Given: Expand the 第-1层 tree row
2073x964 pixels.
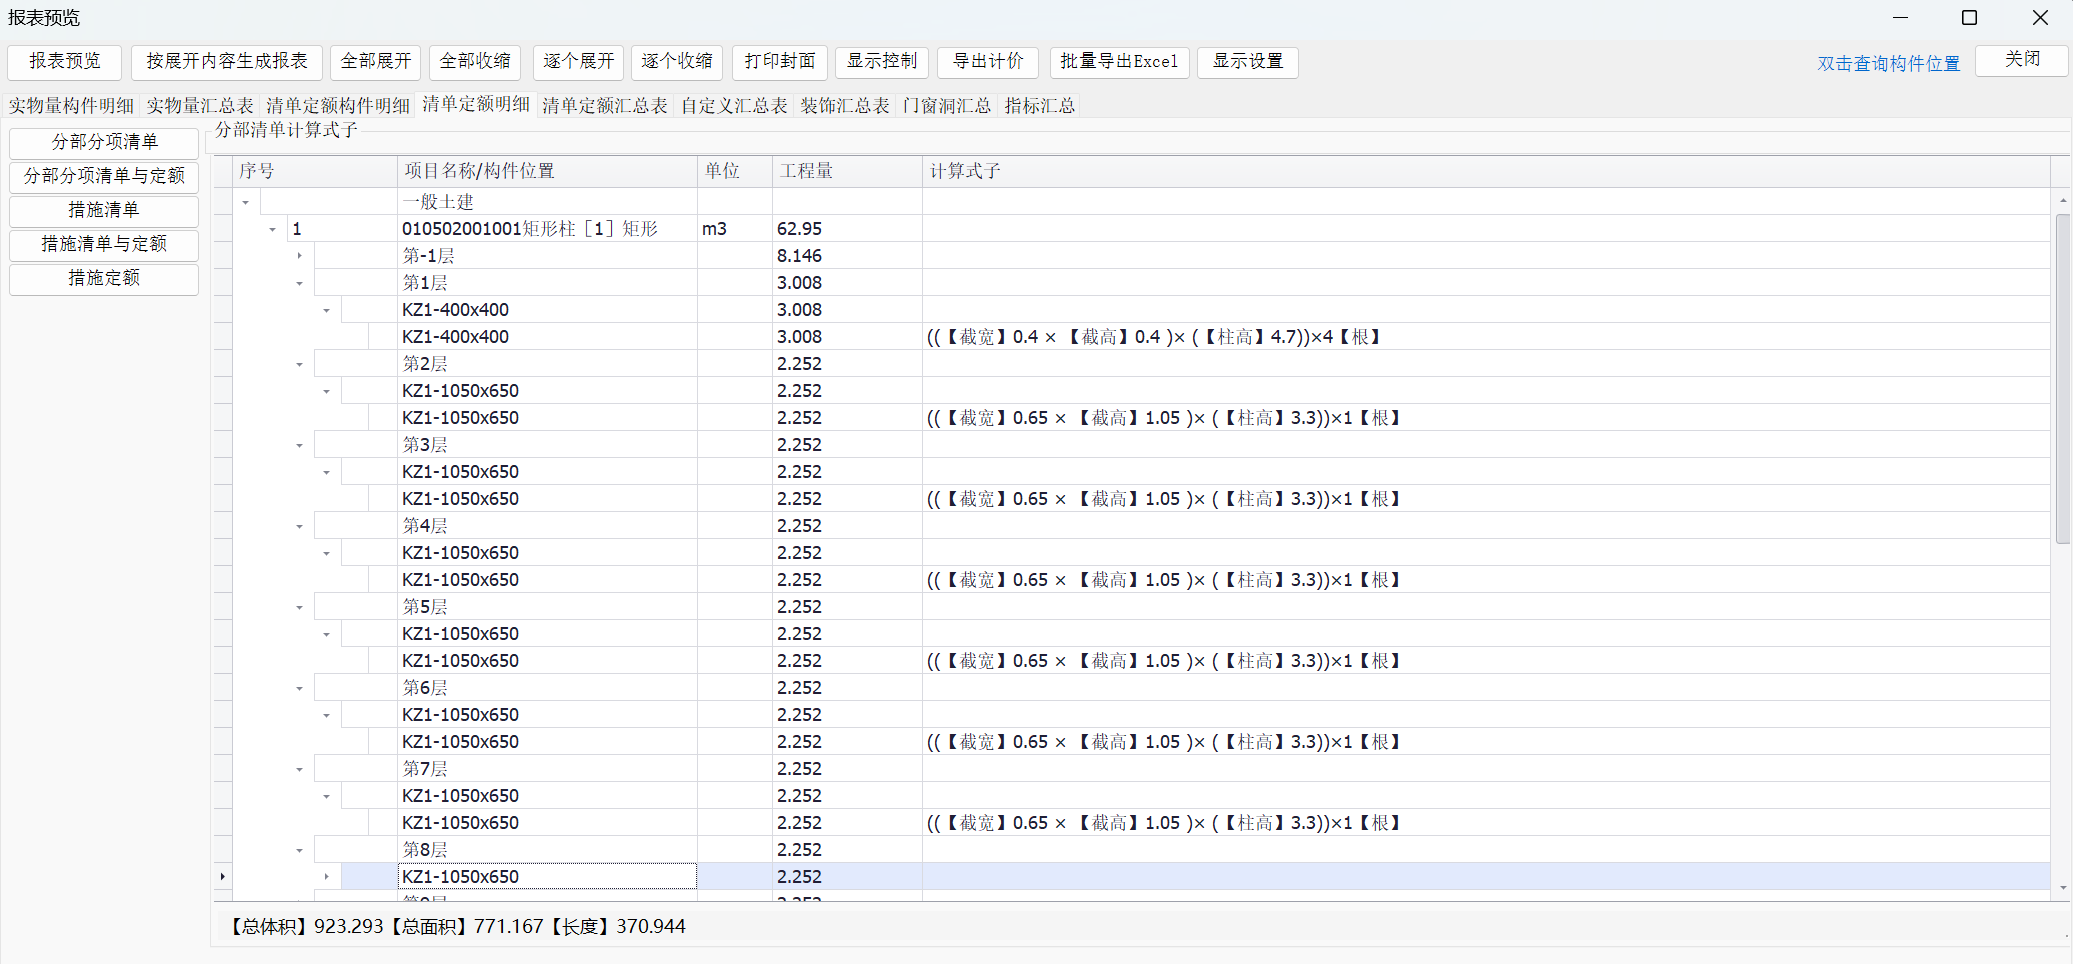Looking at the screenshot, I should click(299, 256).
